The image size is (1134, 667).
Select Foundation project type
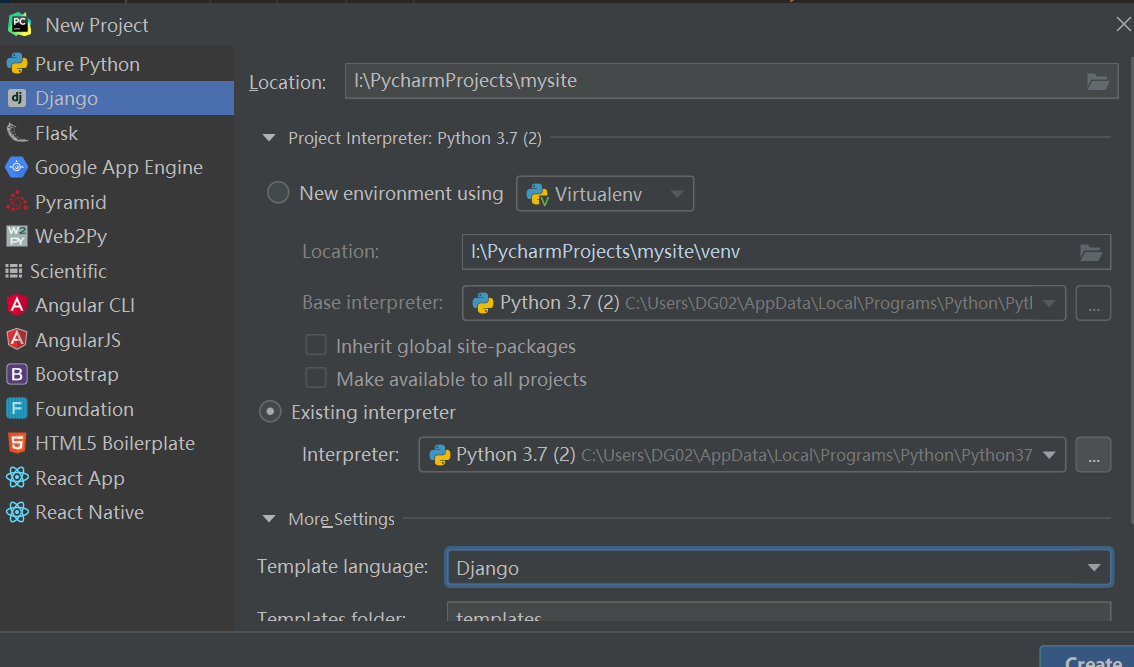pos(117,409)
